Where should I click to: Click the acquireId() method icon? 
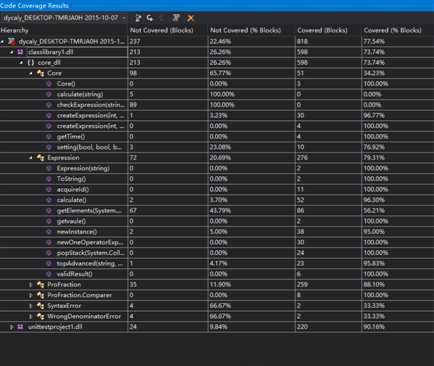[49, 189]
